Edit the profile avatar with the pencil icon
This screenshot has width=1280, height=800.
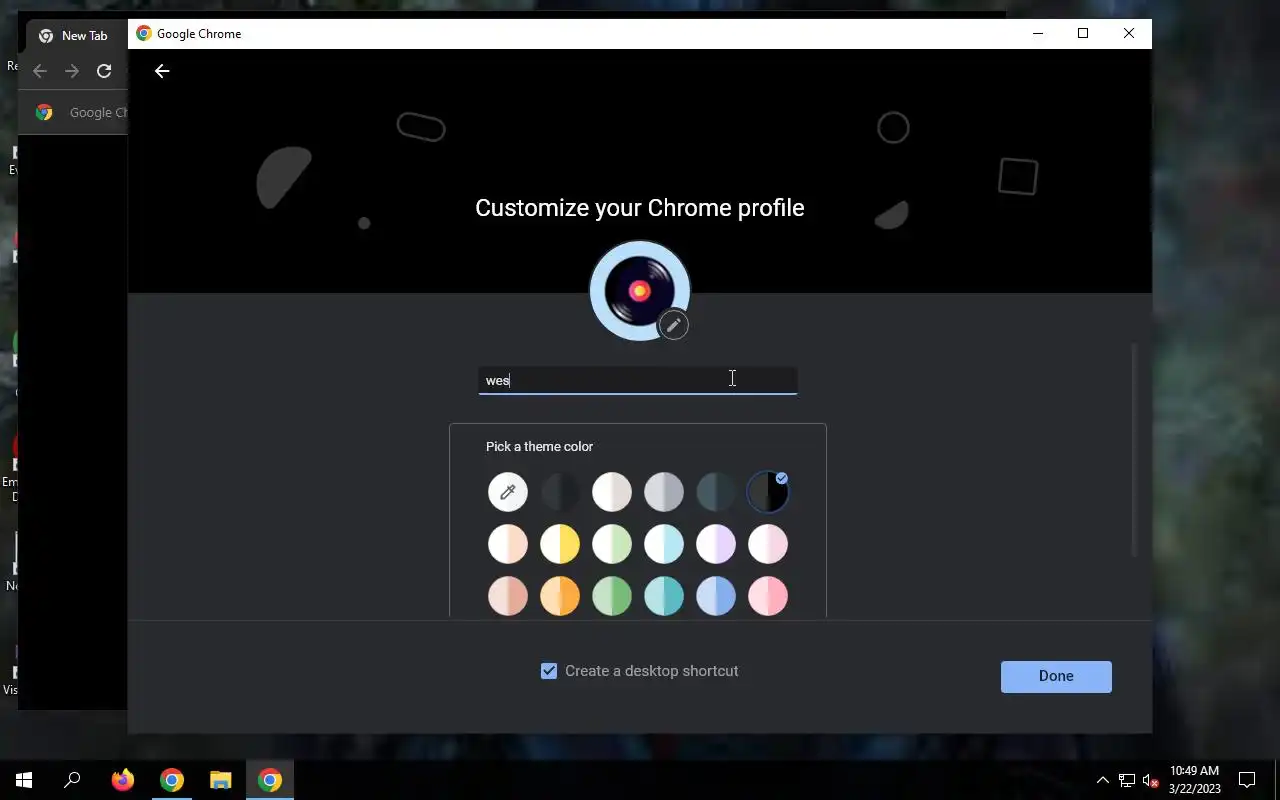pos(673,325)
